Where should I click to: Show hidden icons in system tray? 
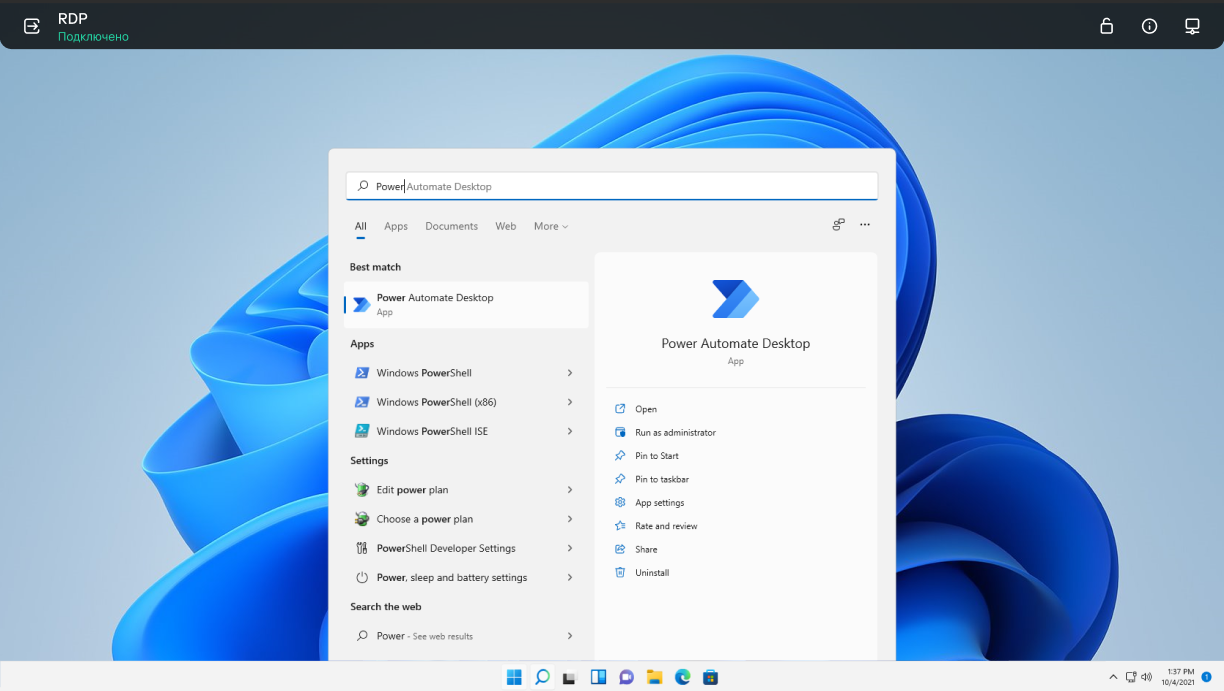1113,677
